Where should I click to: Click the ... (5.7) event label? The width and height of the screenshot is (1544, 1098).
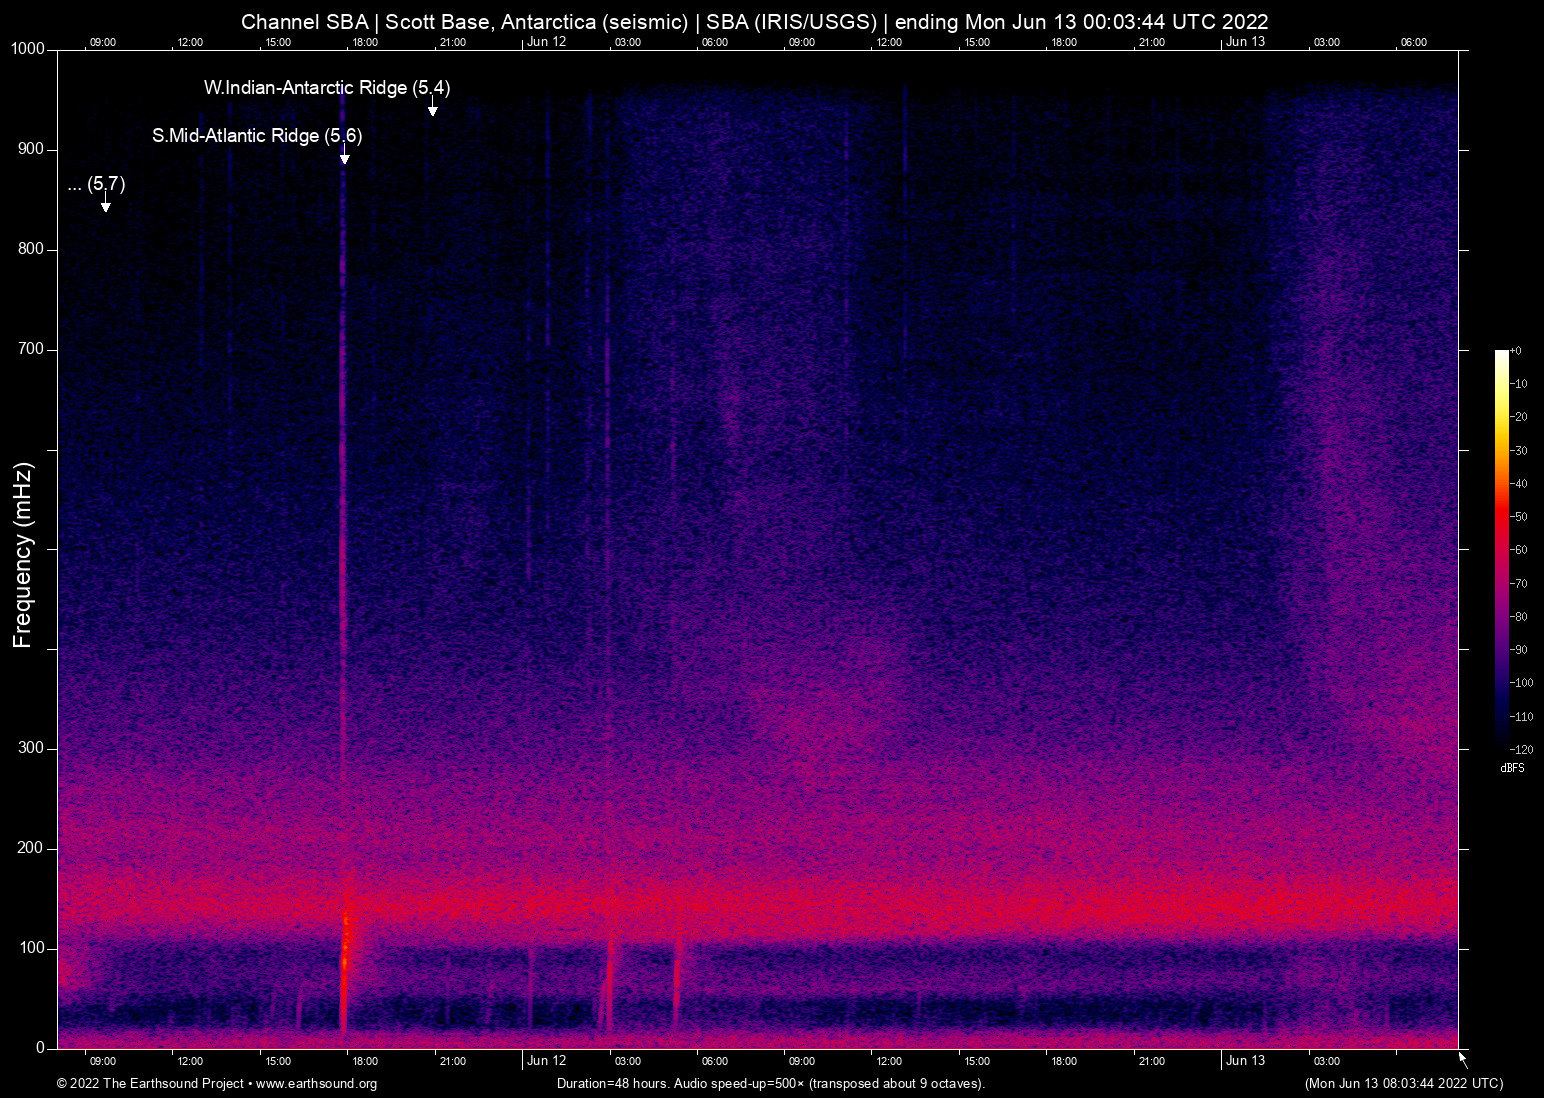(x=97, y=184)
